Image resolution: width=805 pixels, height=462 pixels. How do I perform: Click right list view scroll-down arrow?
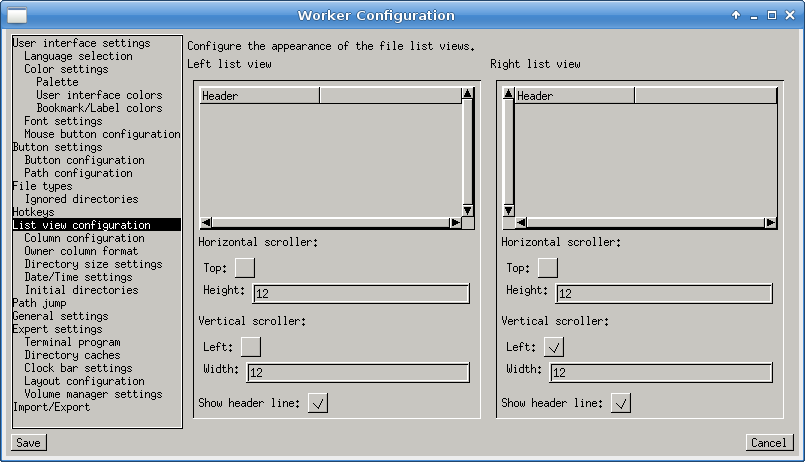(508, 210)
